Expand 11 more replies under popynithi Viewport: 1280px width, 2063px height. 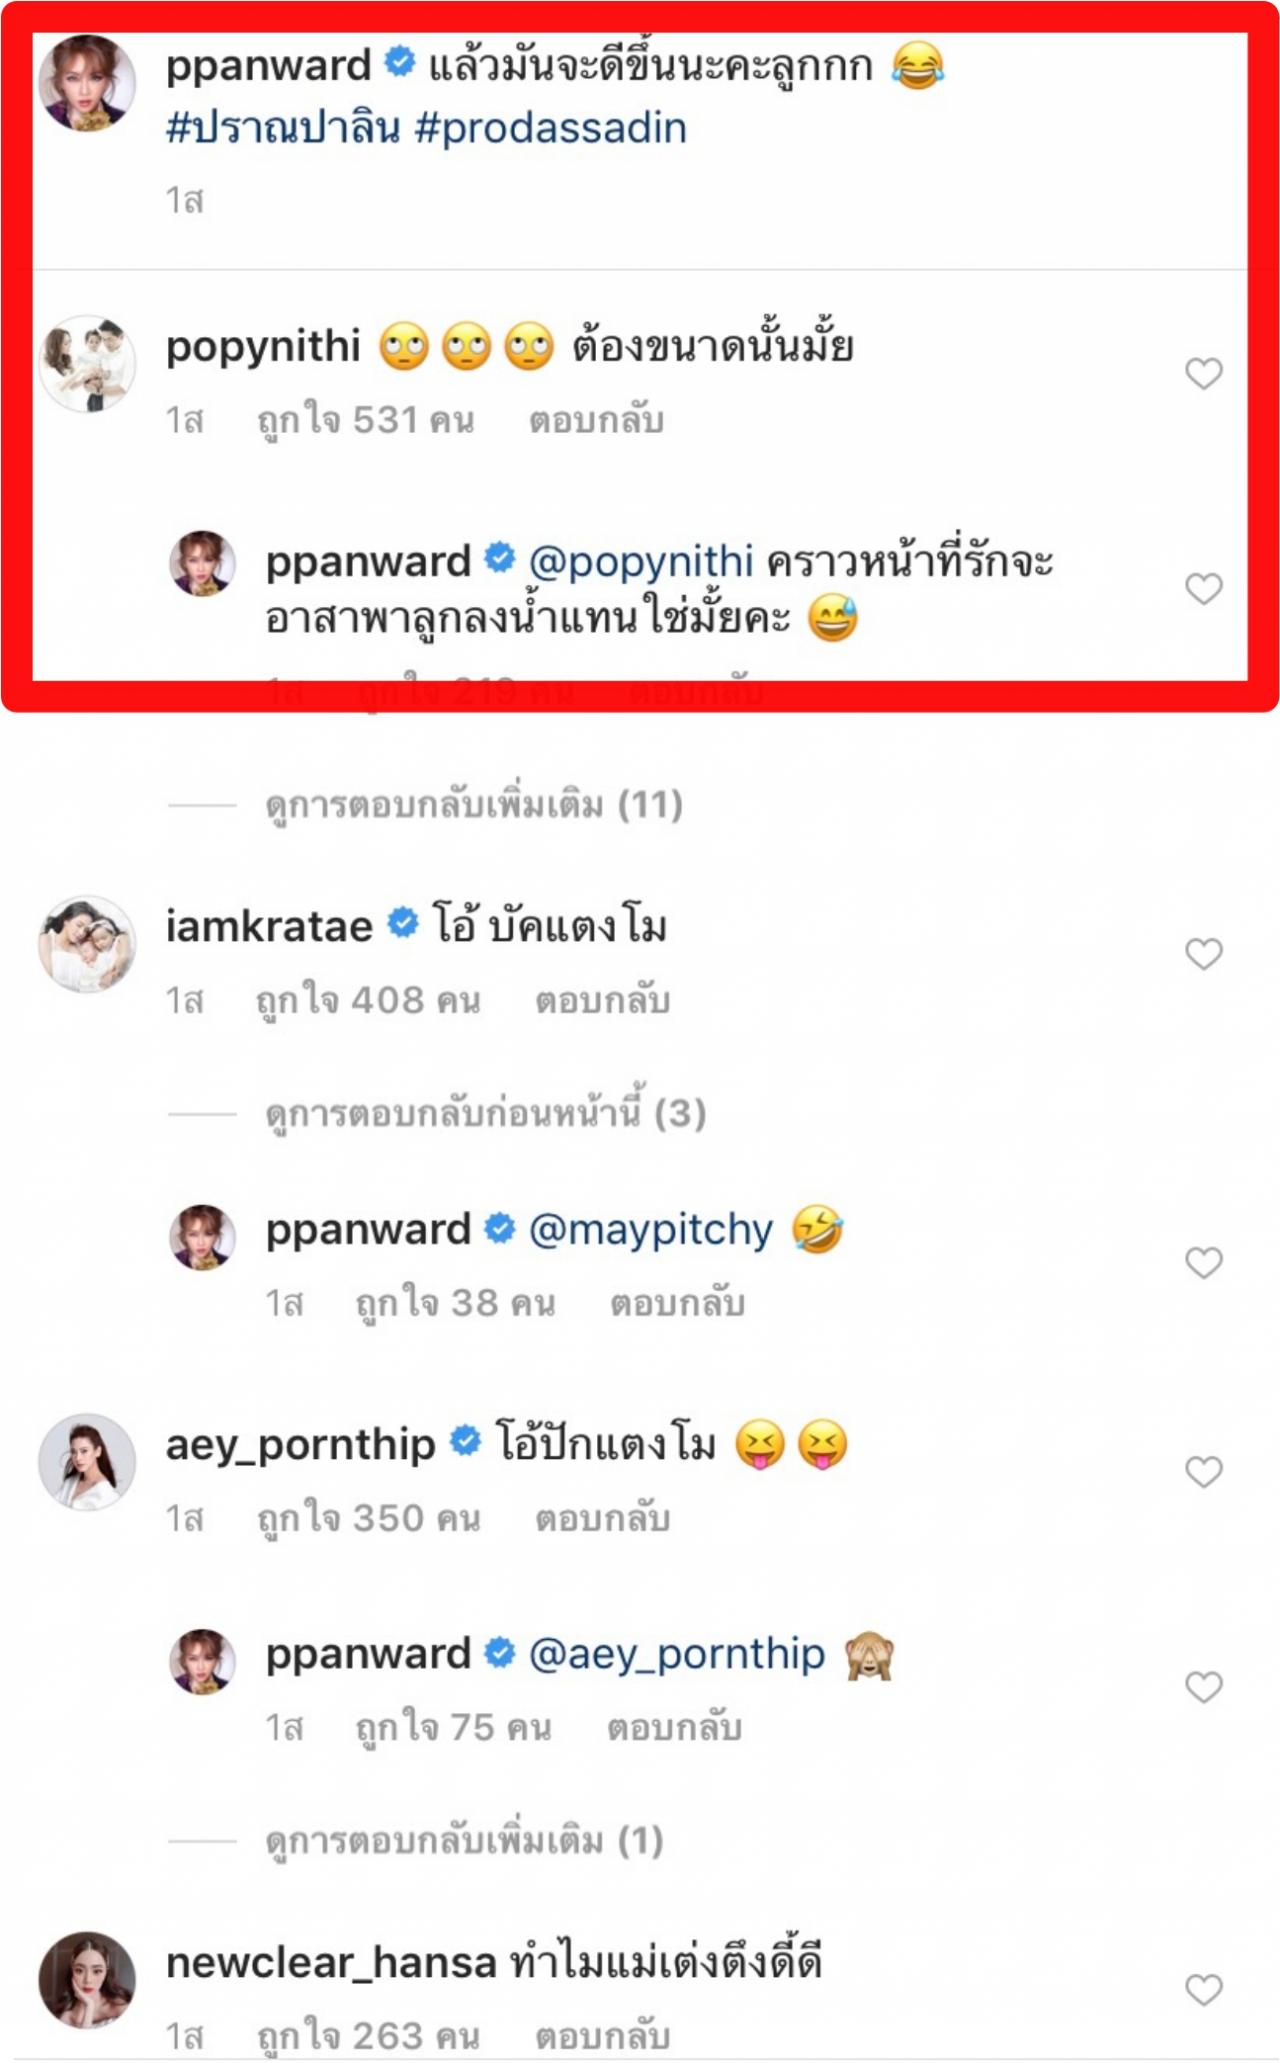(474, 805)
